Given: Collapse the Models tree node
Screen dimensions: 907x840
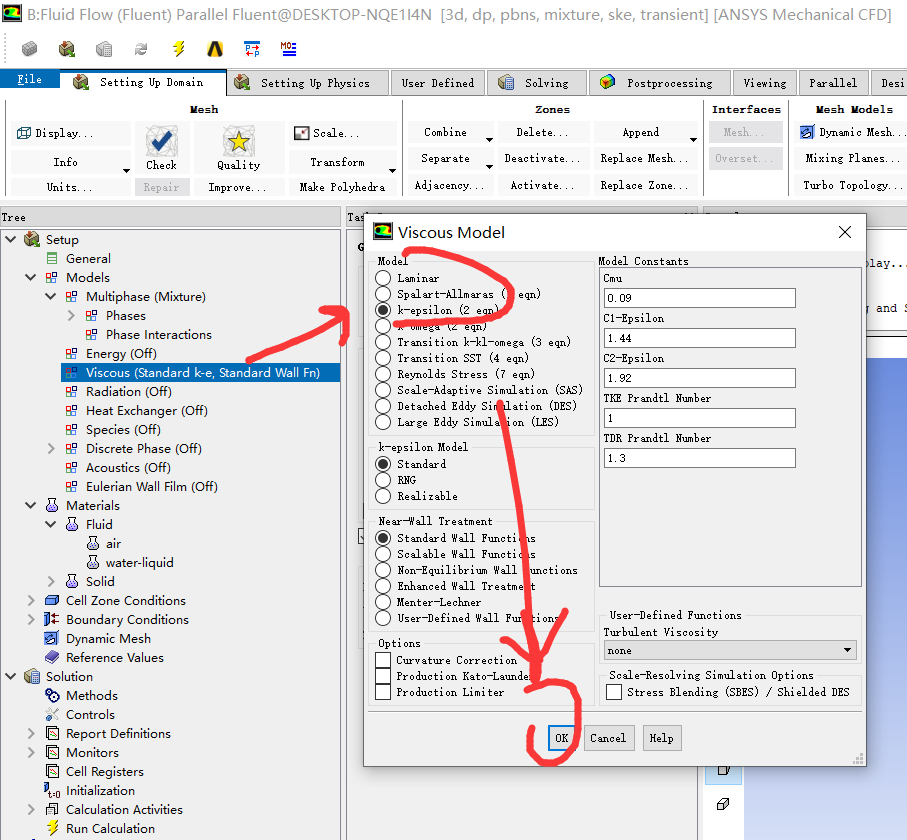Looking at the screenshot, I should click(x=31, y=278).
